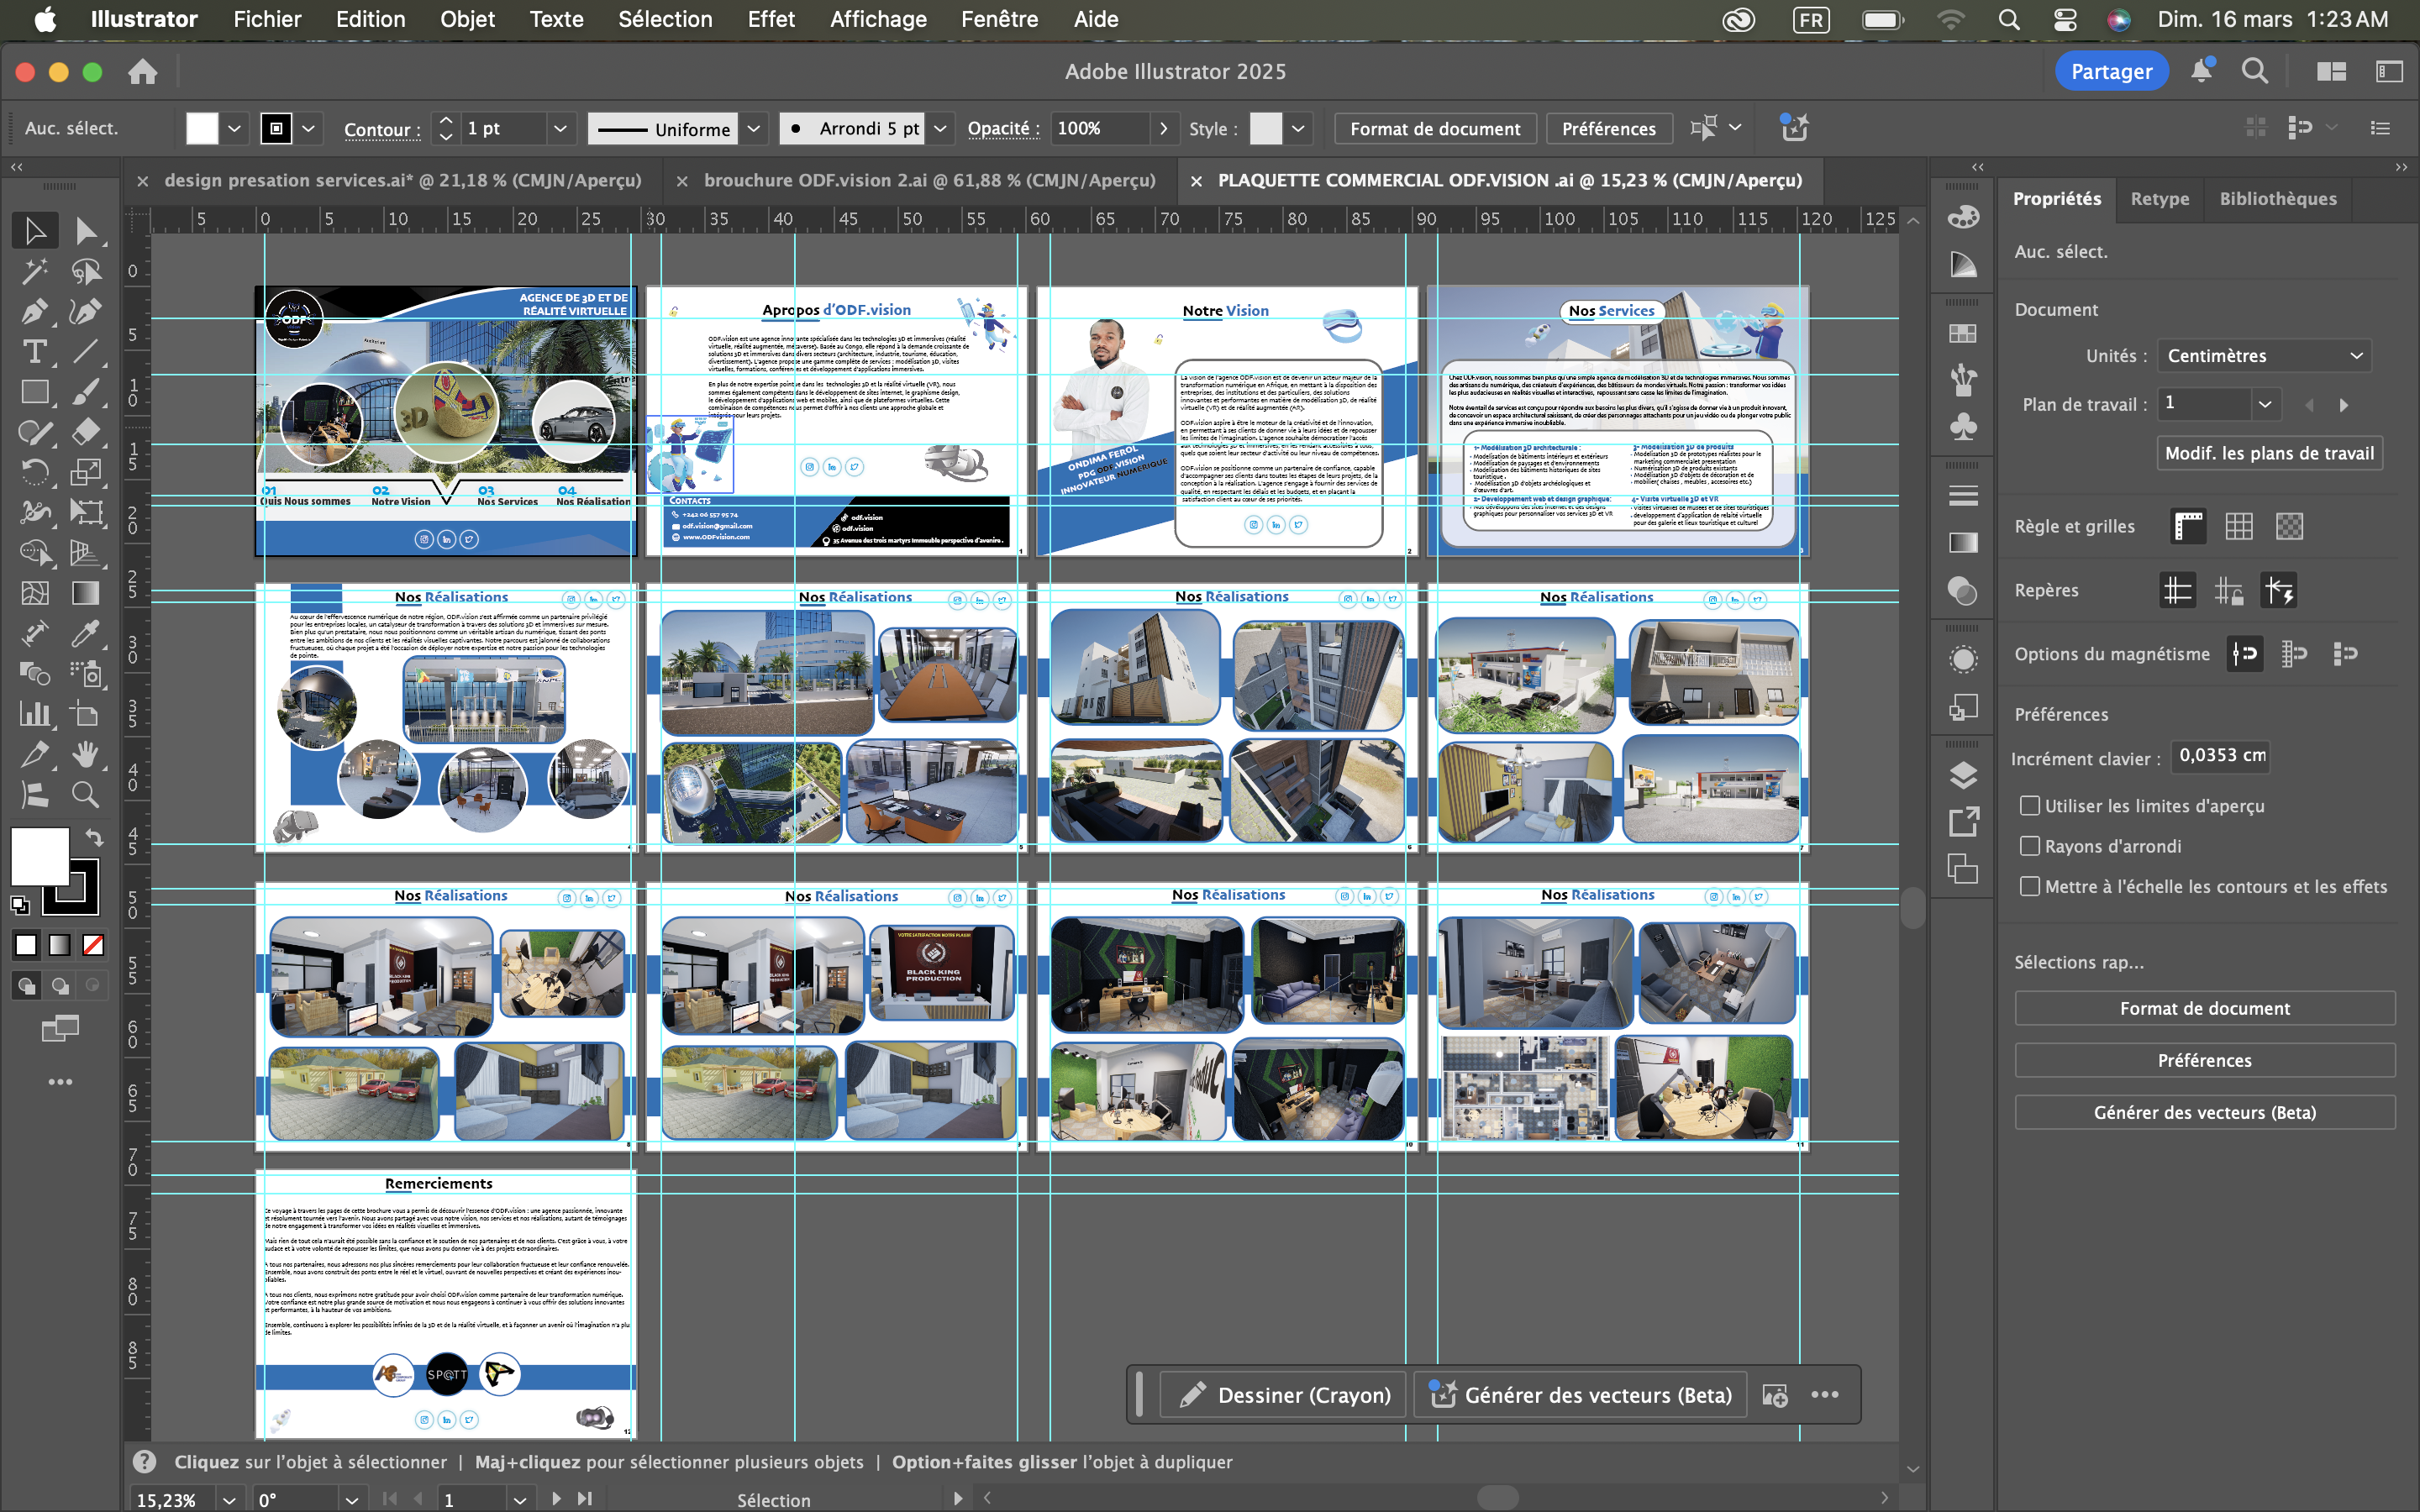2420x1512 pixels.
Task: Click Modif. les plans de travail
Action: point(2269,453)
